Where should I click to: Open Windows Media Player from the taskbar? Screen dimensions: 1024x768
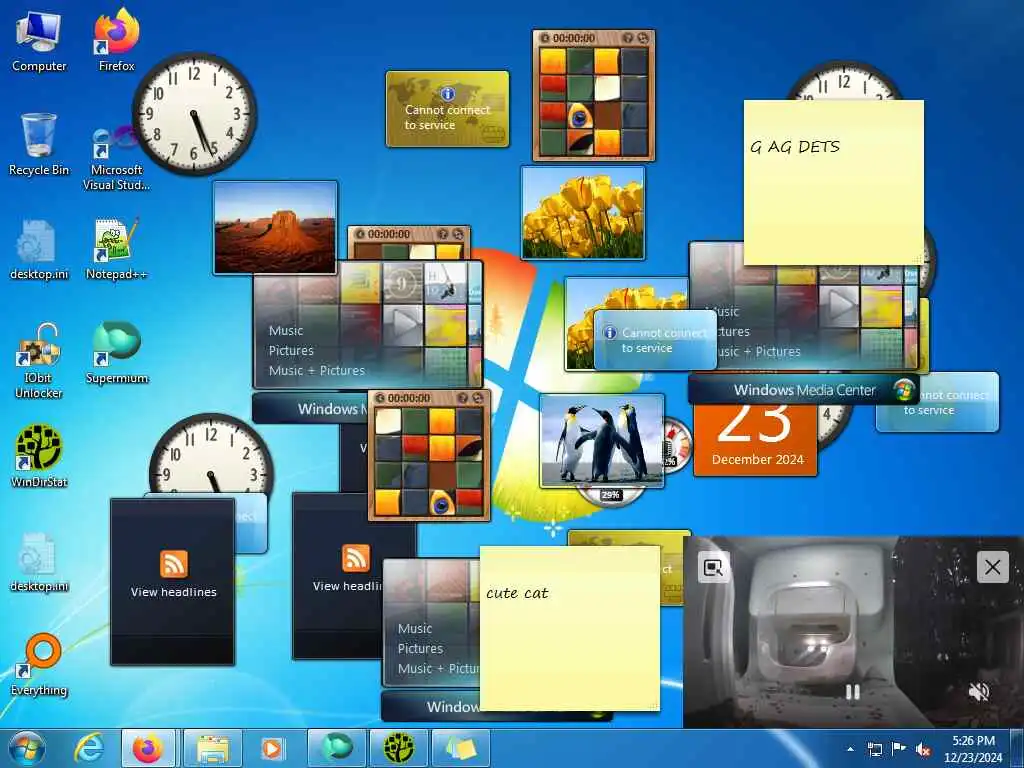[x=272, y=748]
